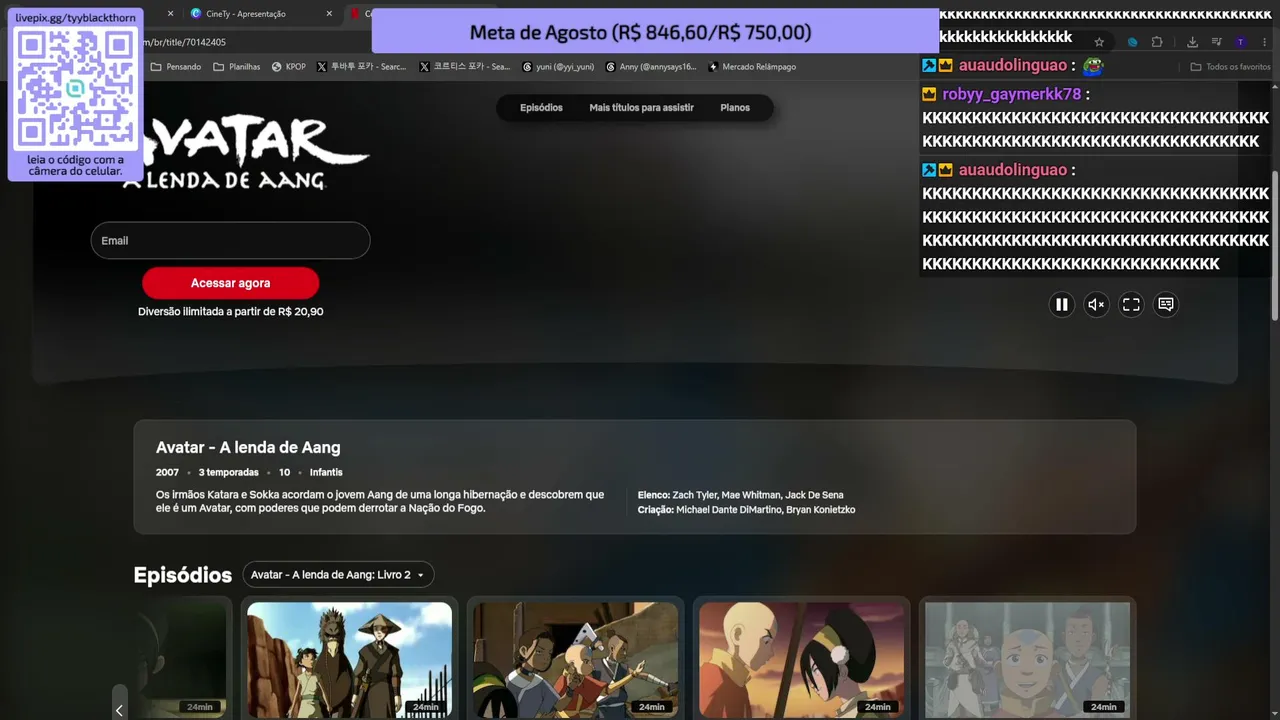Open the 투바투 포카 search bookmark

(x=361, y=67)
